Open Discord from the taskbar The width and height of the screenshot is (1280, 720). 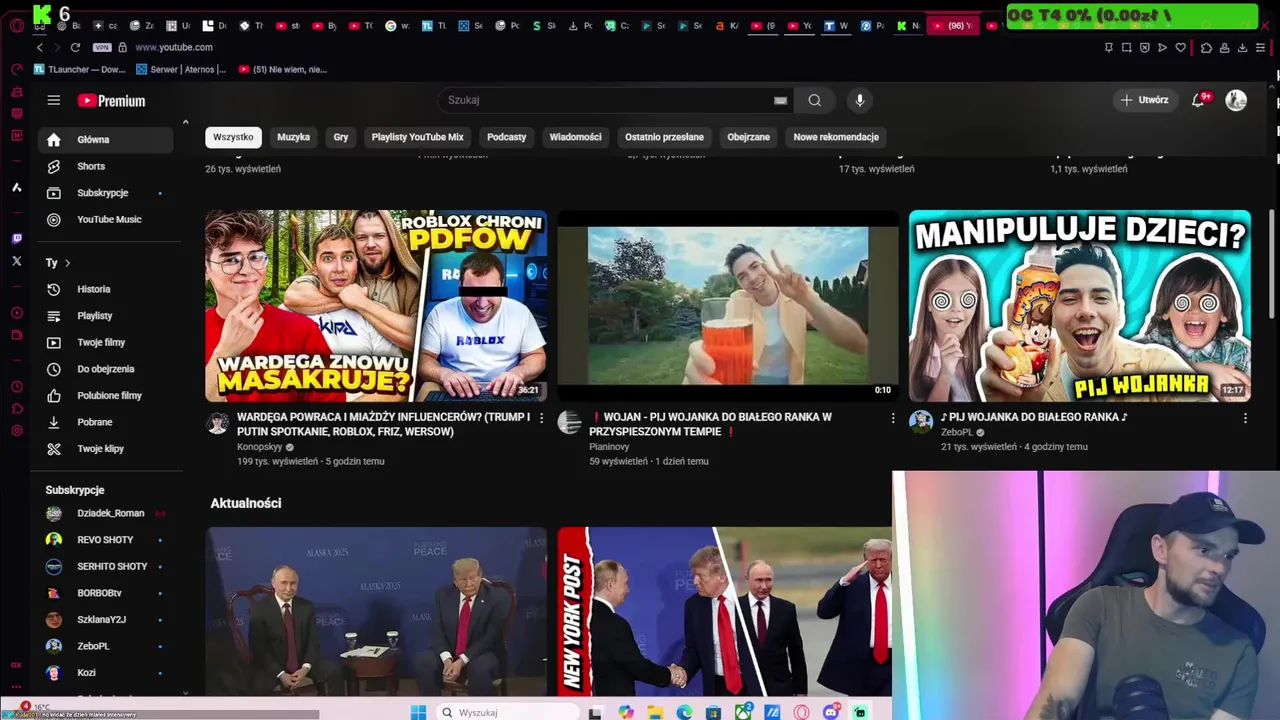(x=831, y=712)
